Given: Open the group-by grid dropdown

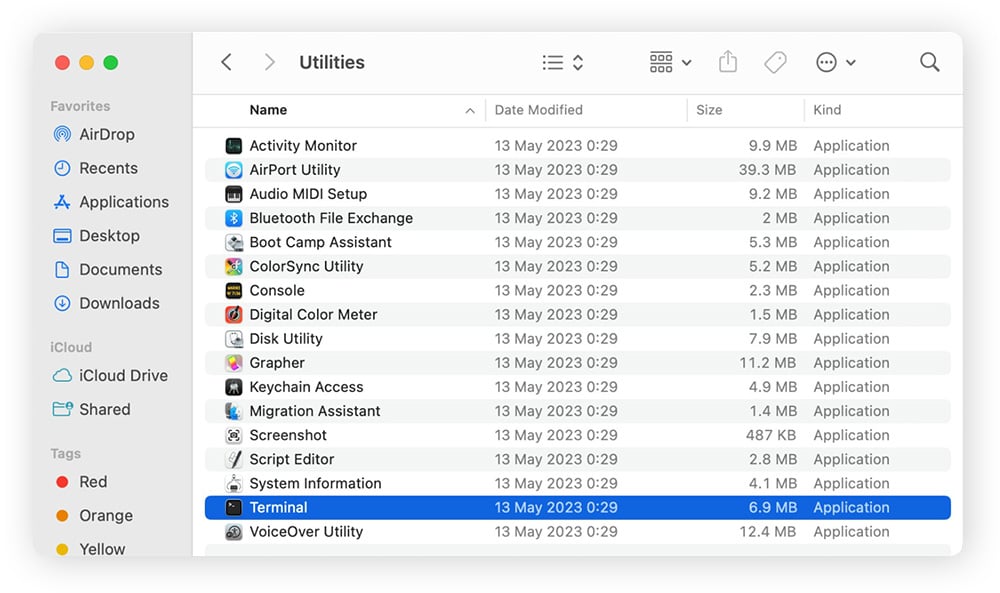Looking at the screenshot, I should (670, 62).
